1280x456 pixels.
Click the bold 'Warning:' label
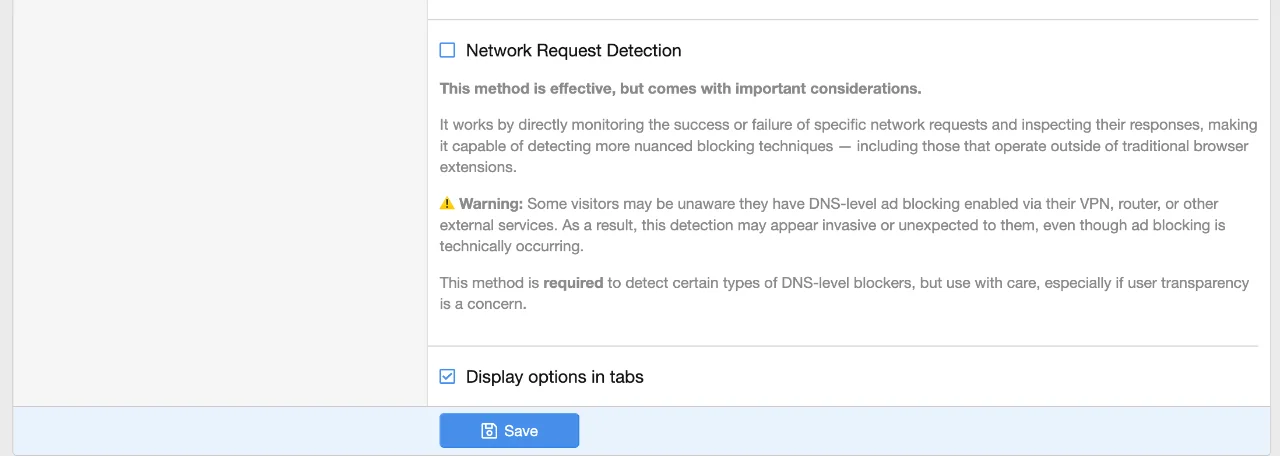(x=491, y=204)
